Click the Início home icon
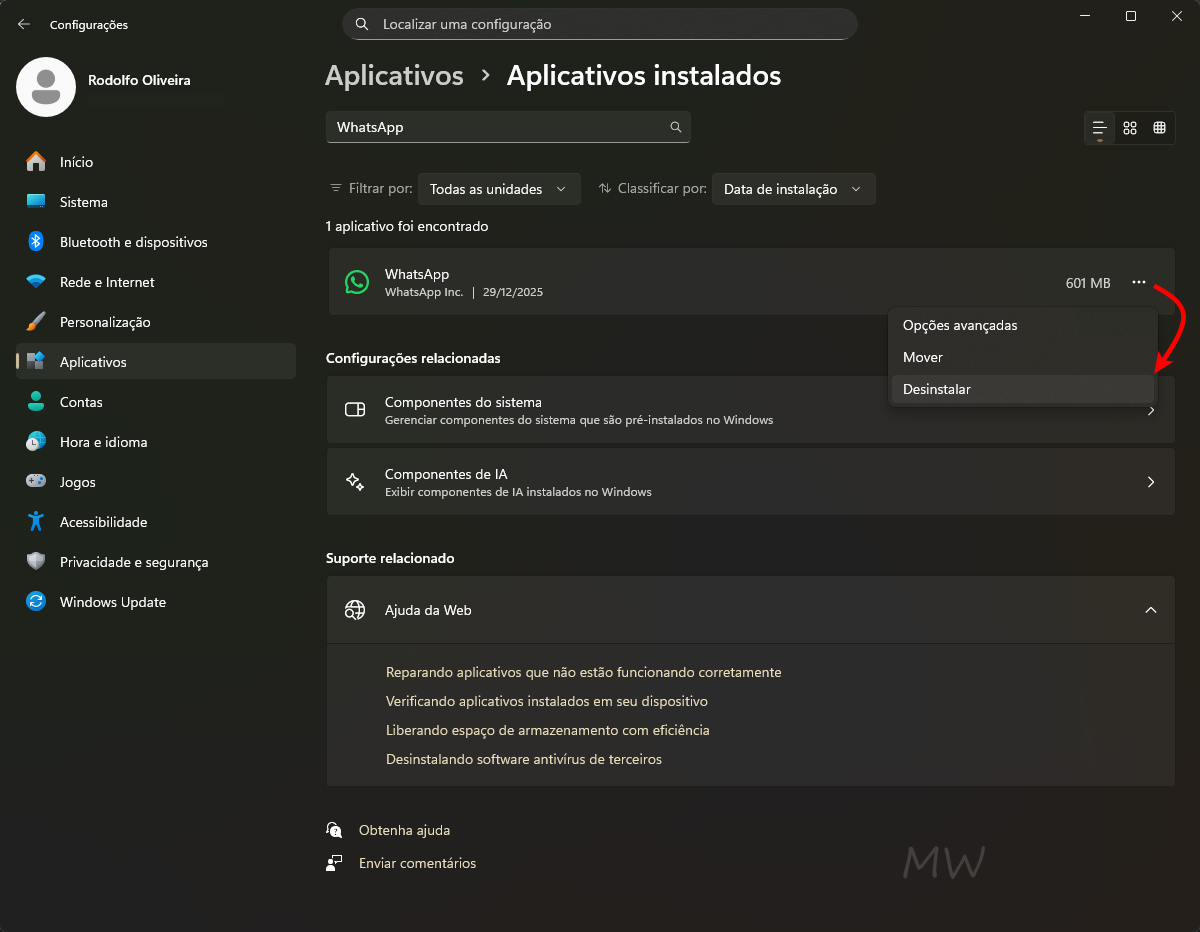1200x932 pixels. coord(36,161)
